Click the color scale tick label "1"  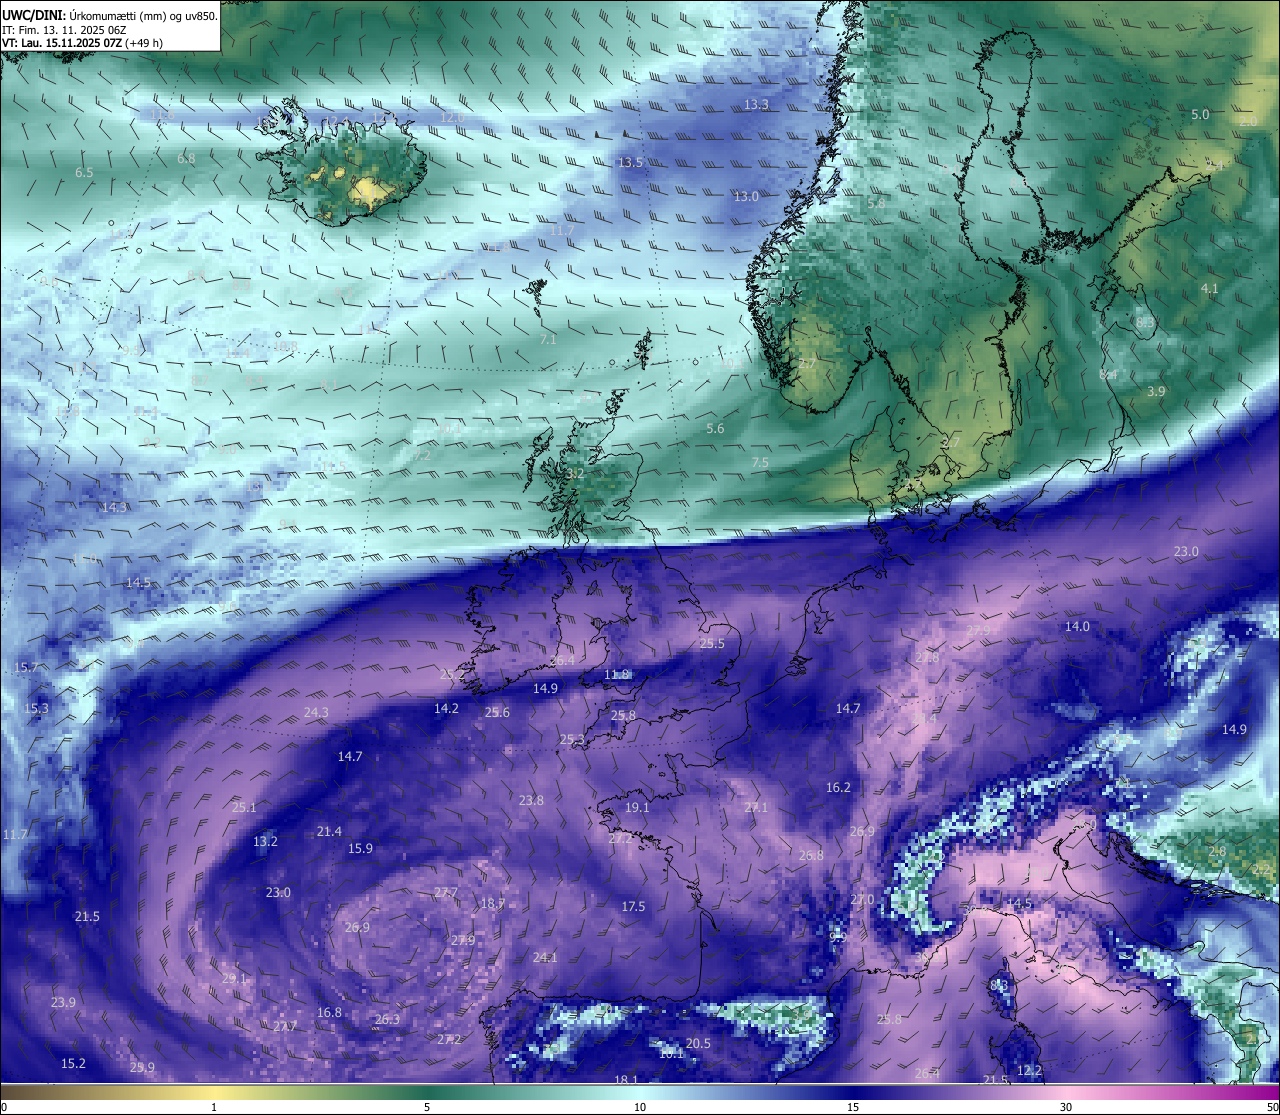tap(214, 1107)
